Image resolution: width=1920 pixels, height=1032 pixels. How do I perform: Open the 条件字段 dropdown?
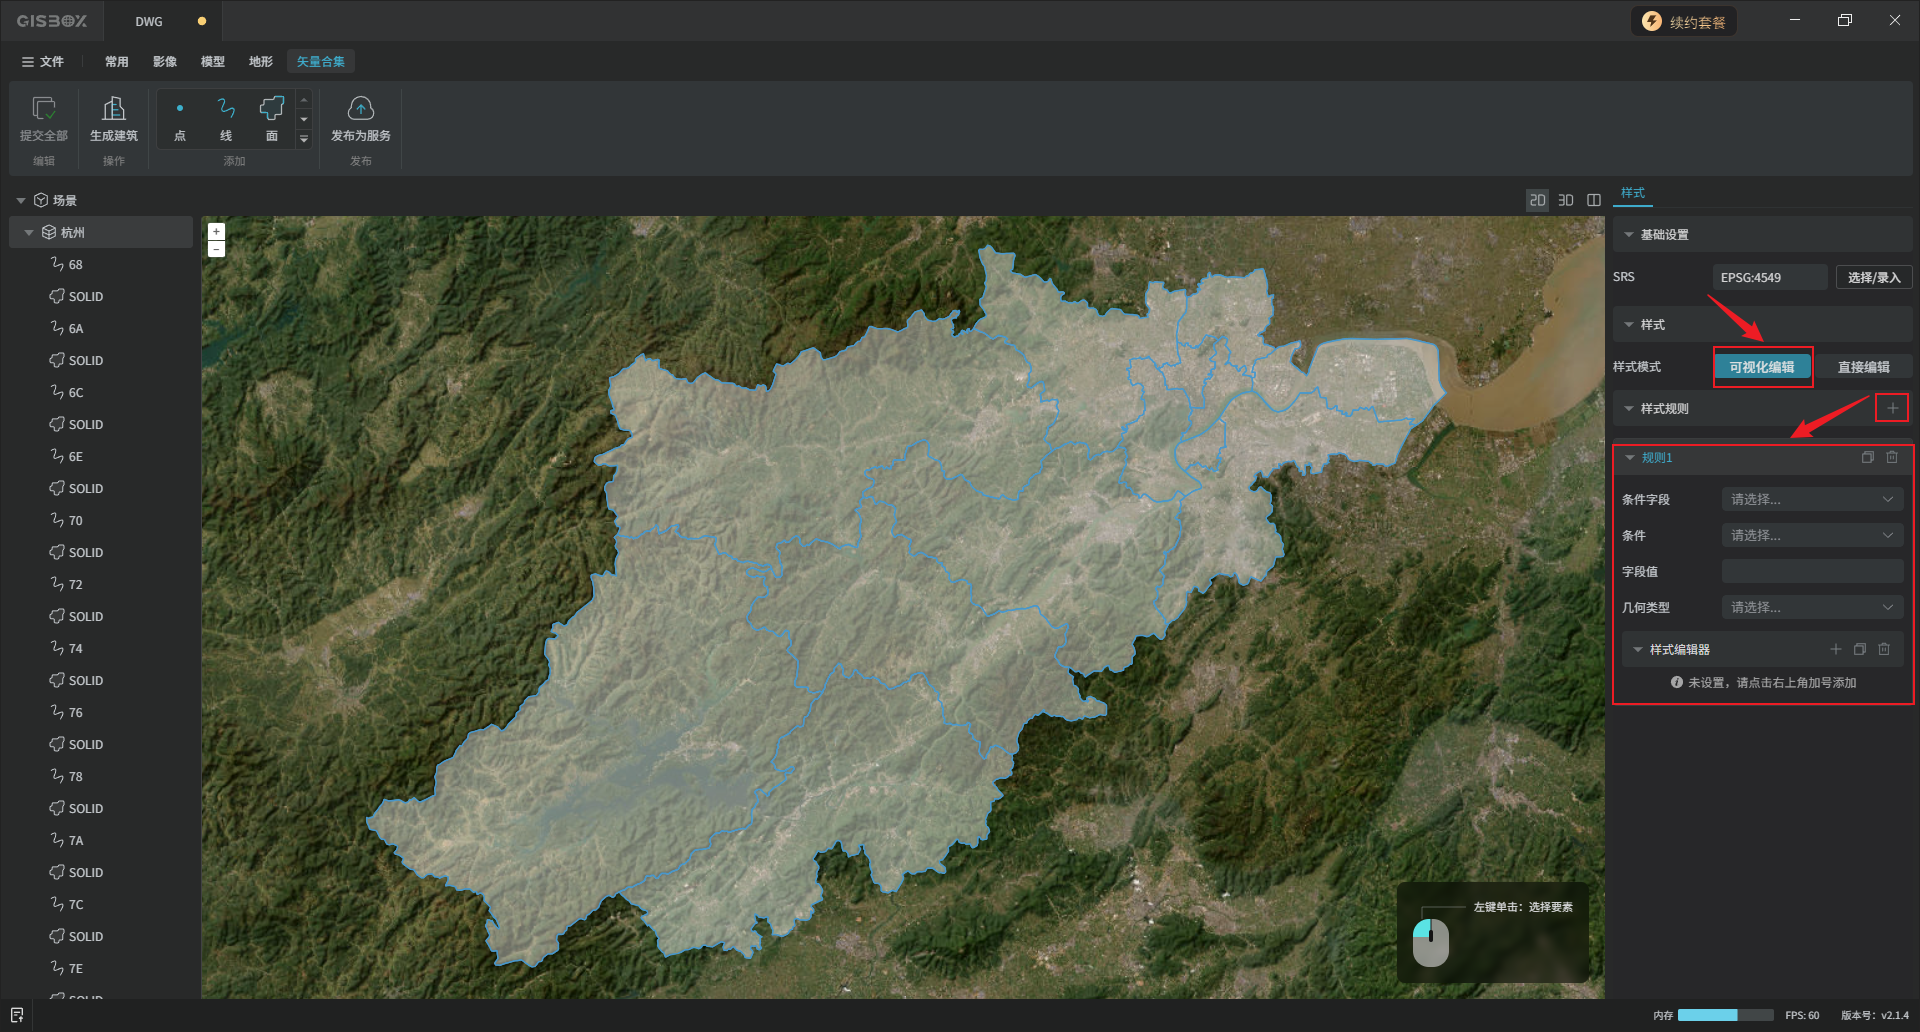pyautogui.click(x=1812, y=500)
